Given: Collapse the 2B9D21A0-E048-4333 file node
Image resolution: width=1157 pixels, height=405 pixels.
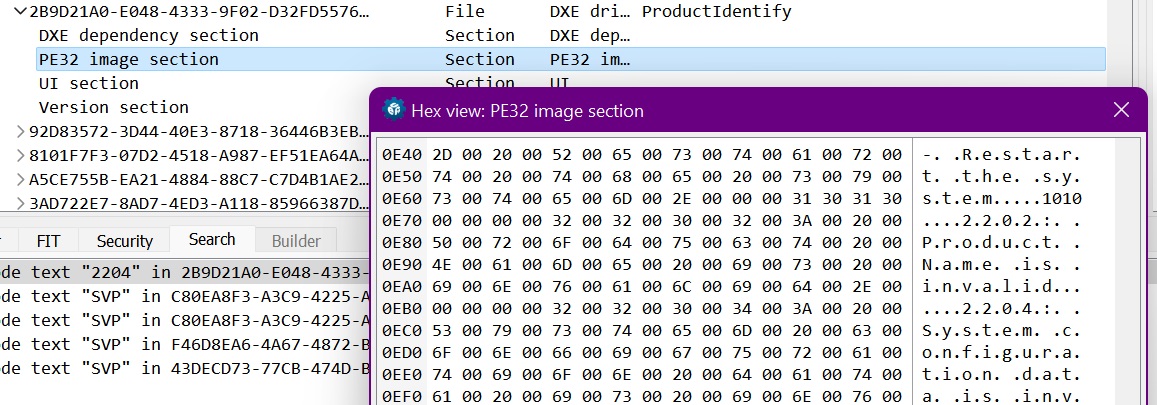Looking at the screenshot, I should click(21, 12).
